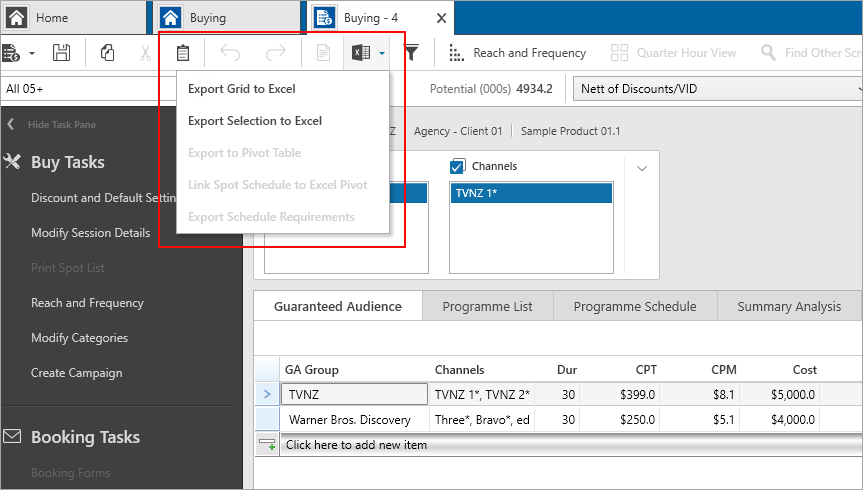Screen dimensions: 863x490
Task: Open Discount and Default Settings task
Action: (103, 198)
